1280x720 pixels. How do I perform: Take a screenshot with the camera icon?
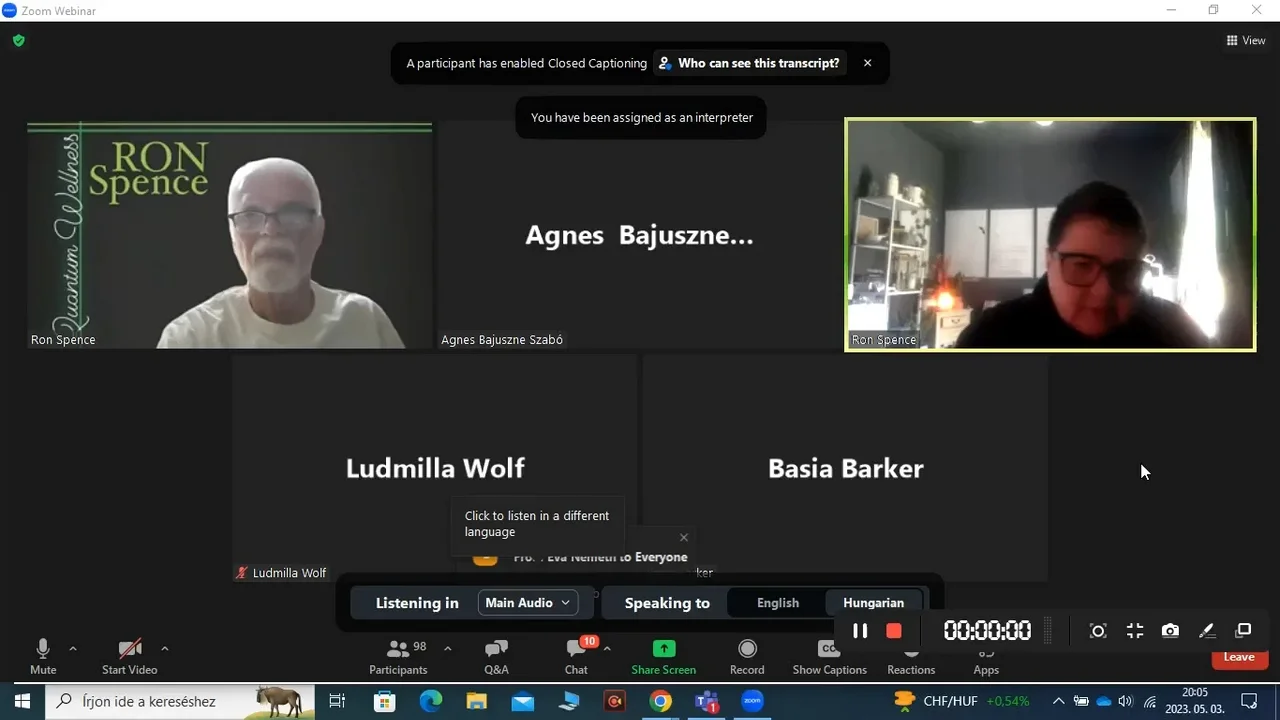1170,631
